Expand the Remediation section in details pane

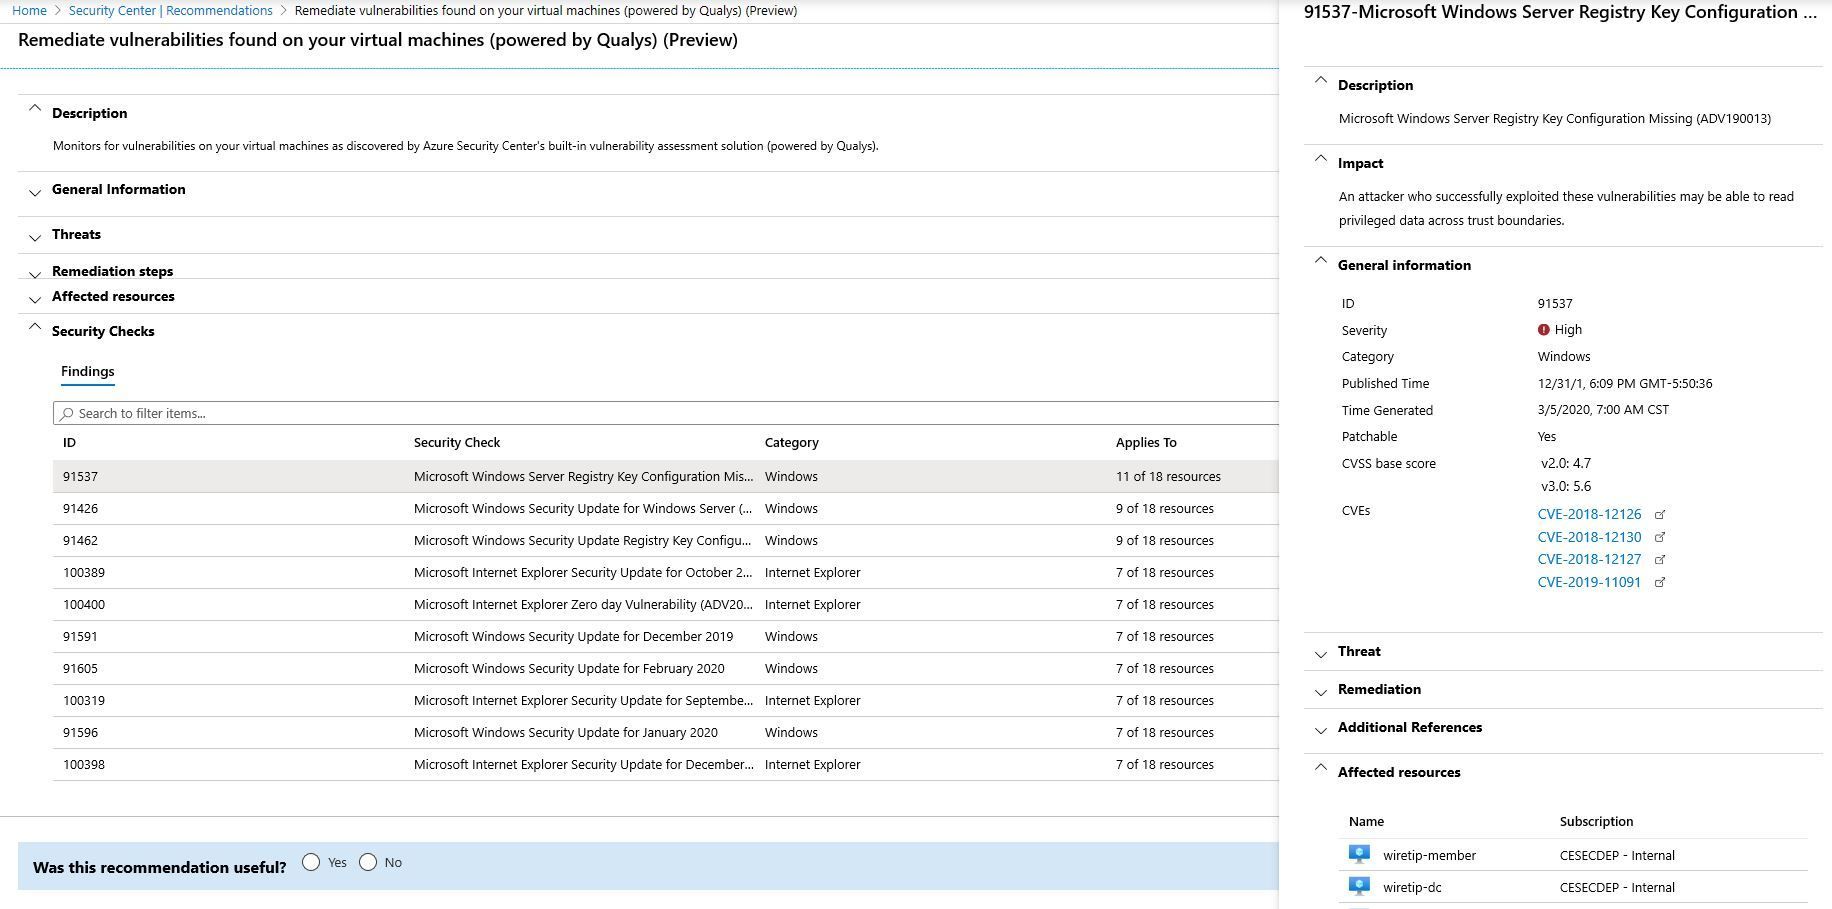1322,690
